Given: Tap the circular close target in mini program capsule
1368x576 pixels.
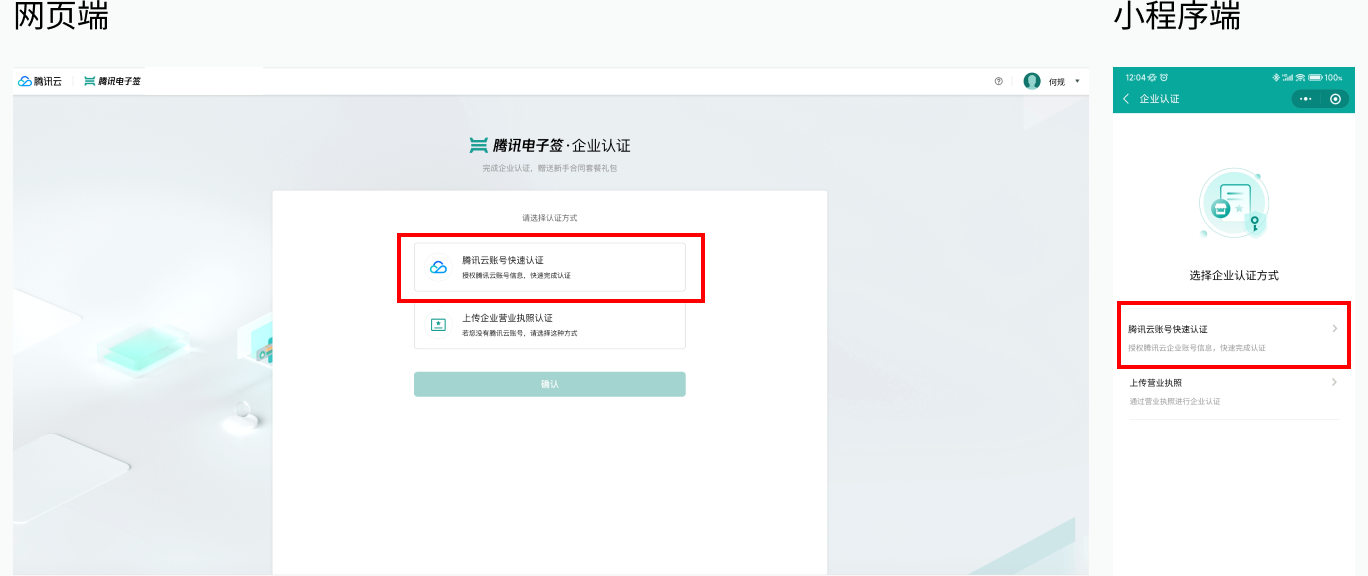Looking at the screenshot, I should 1336,99.
